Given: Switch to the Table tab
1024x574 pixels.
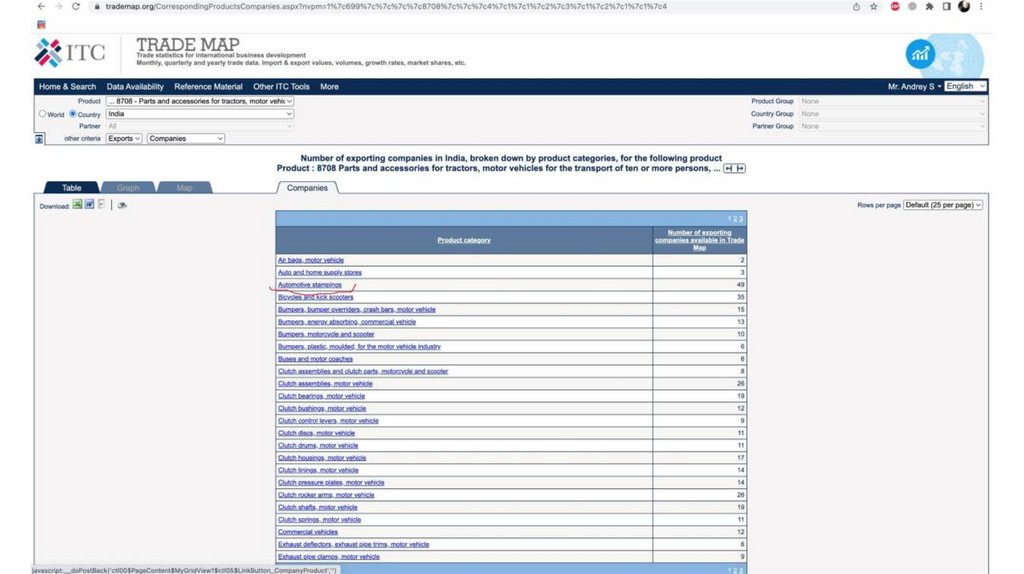Looking at the screenshot, I should (x=71, y=188).
